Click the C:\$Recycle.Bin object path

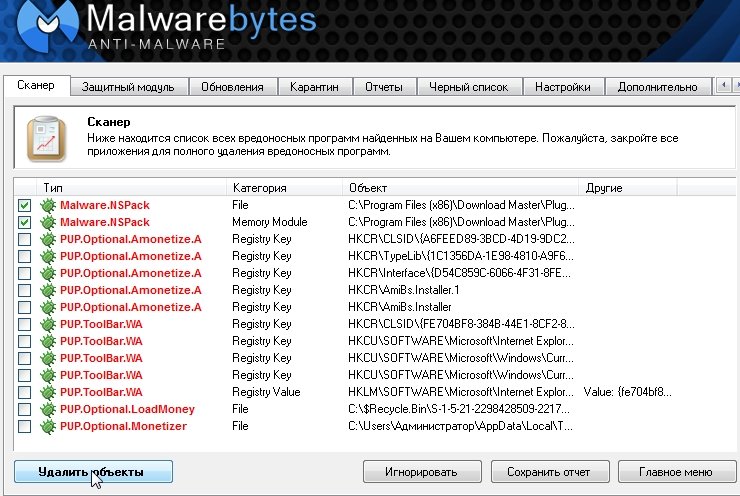click(x=459, y=409)
